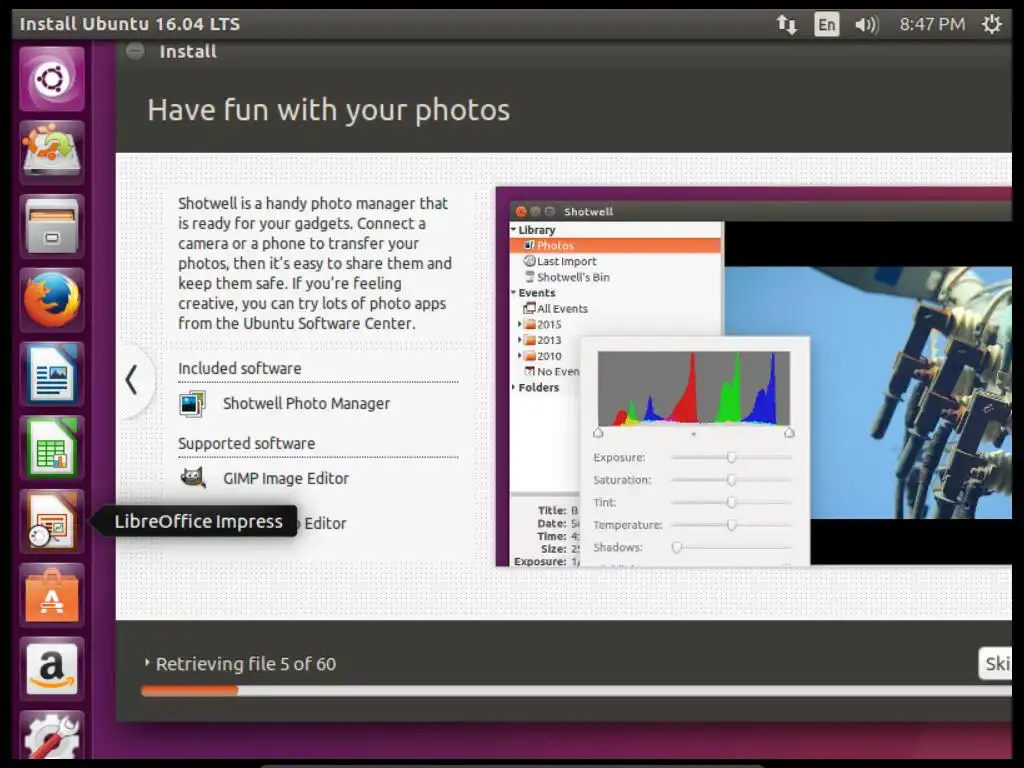Screen dimensions: 1024x768
Task: Expand the Folders tree section
Action: pyautogui.click(x=513, y=387)
